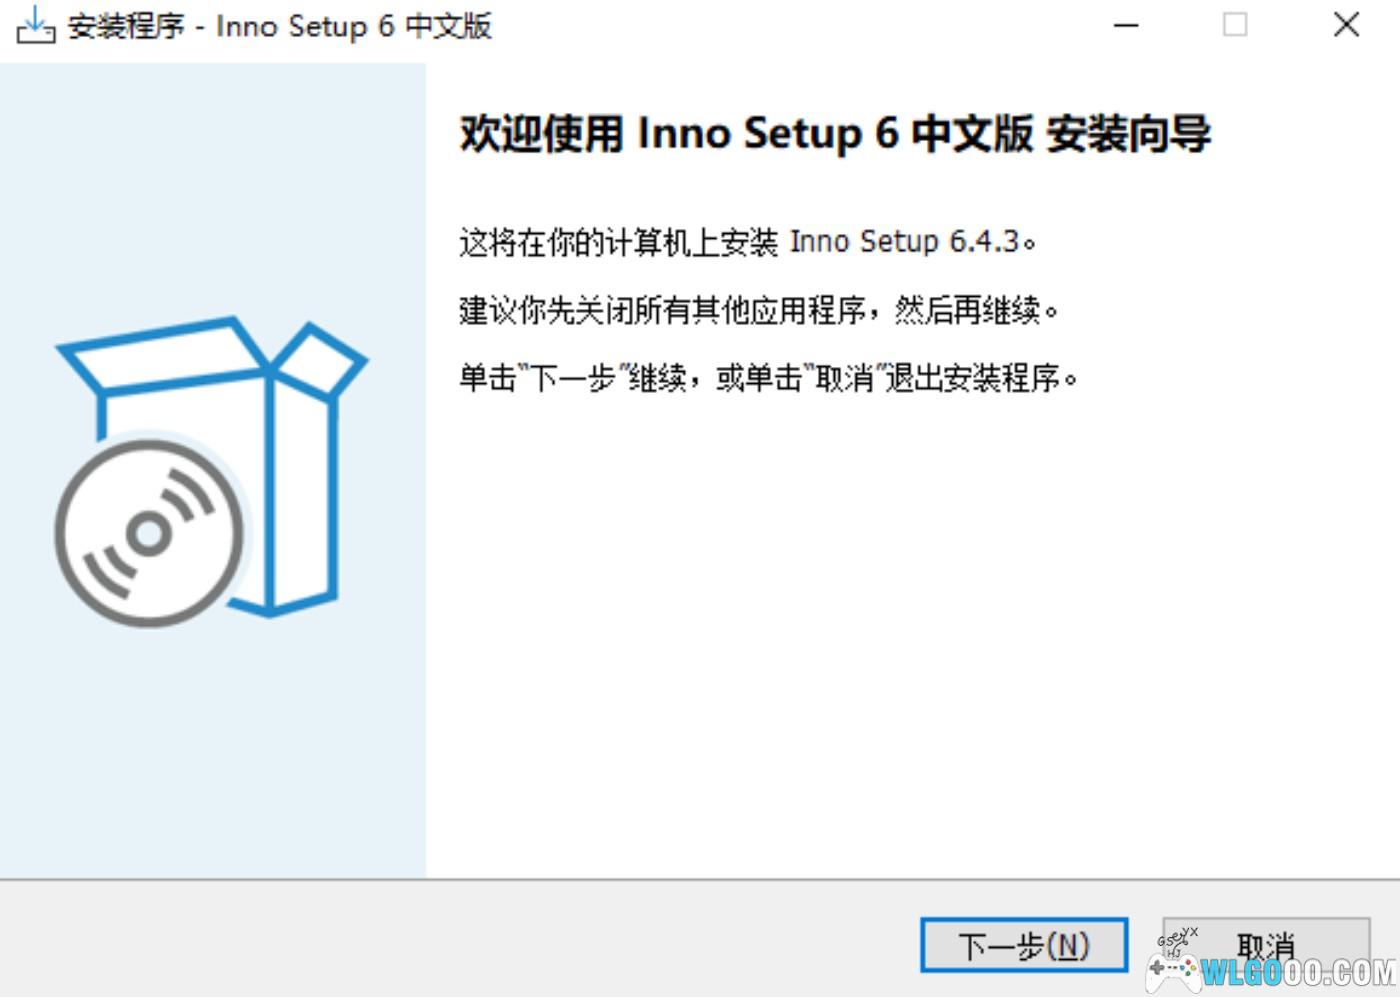Click the 欢迎使用 Inno Setup 6 中文版 安装向导 heading
This screenshot has height=997, width=1400.
point(835,133)
